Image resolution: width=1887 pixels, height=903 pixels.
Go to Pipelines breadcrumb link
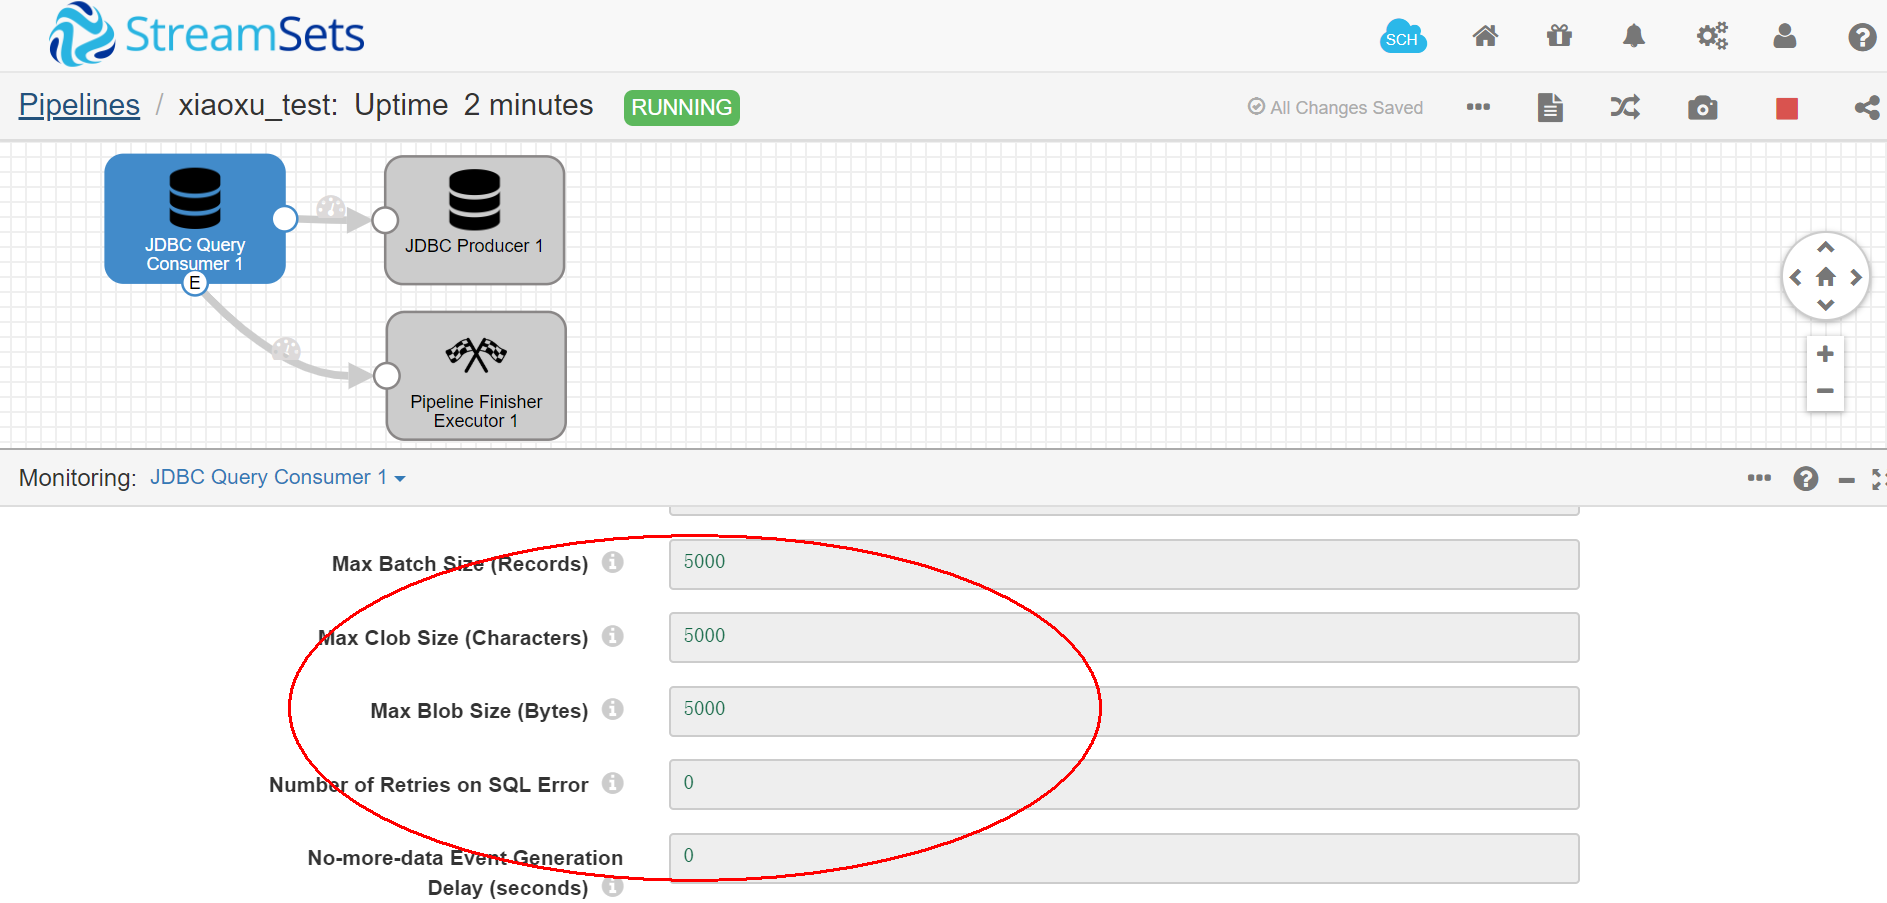tap(79, 105)
